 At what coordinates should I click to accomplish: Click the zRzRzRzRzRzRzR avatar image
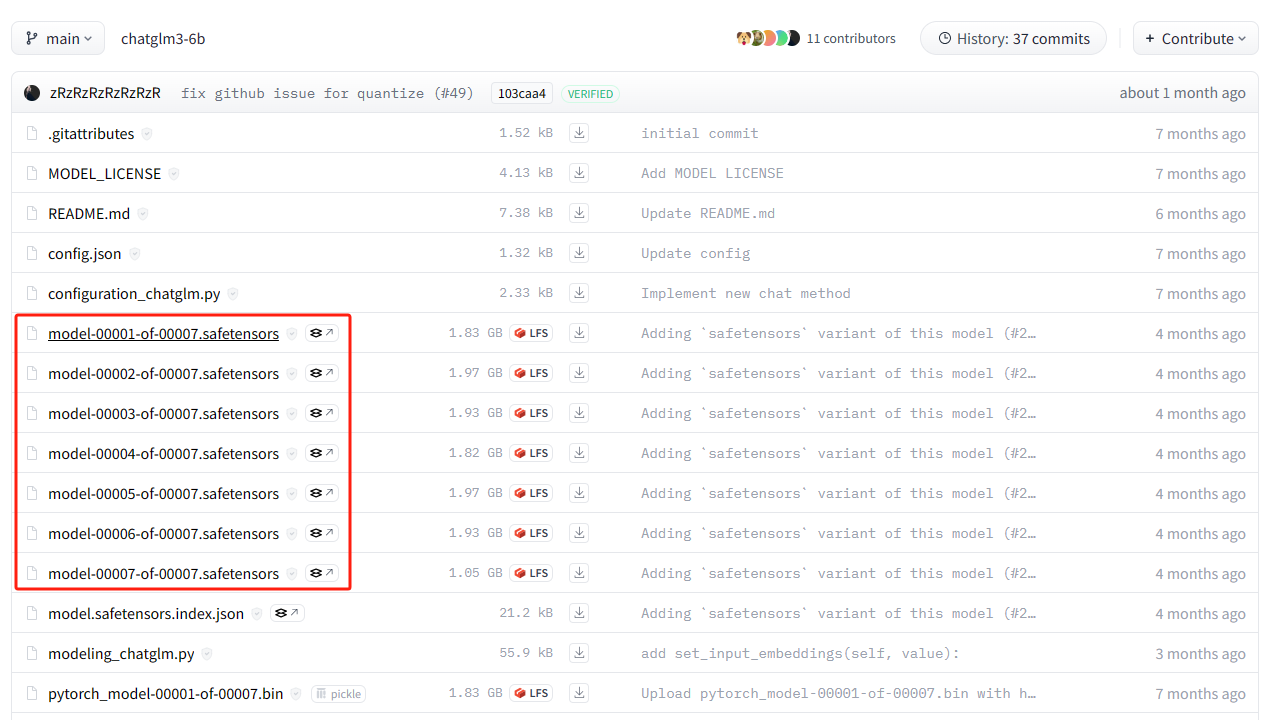click(x=32, y=93)
